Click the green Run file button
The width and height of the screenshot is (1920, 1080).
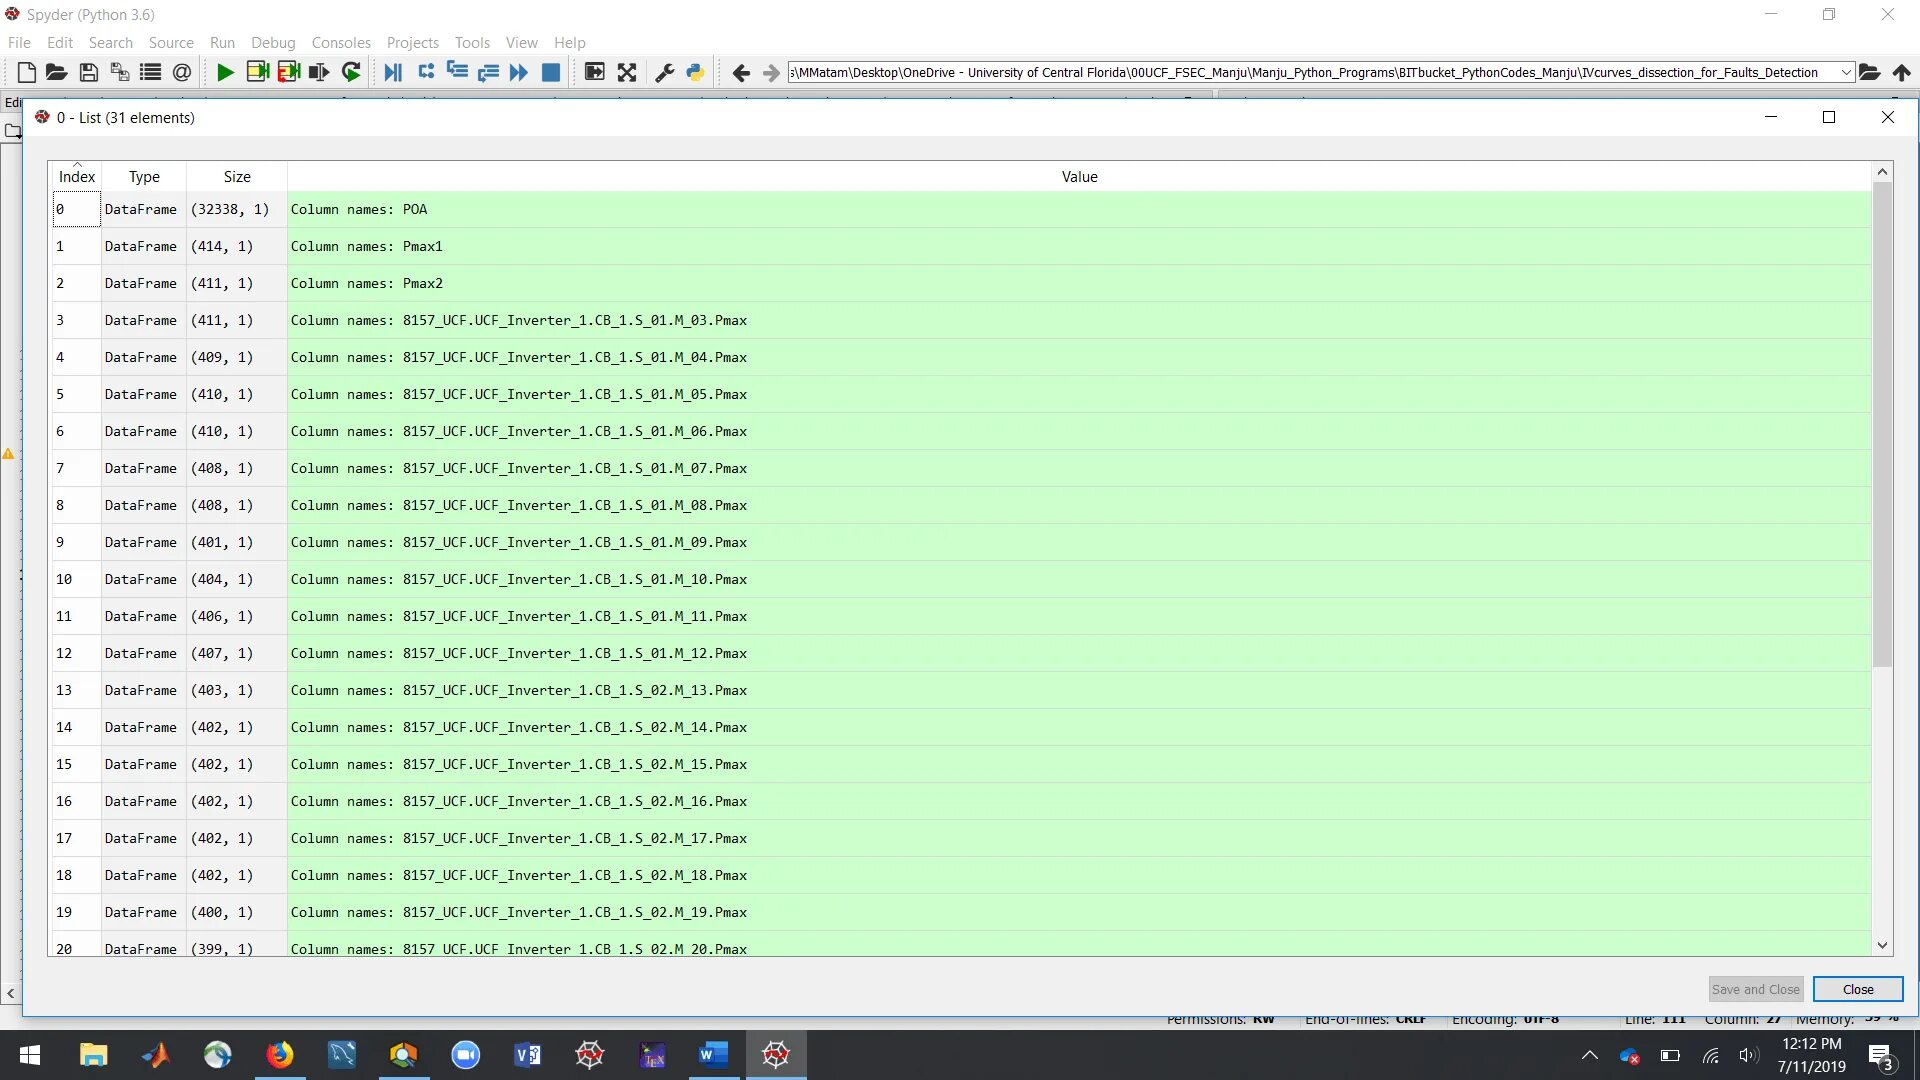click(x=225, y=72)
